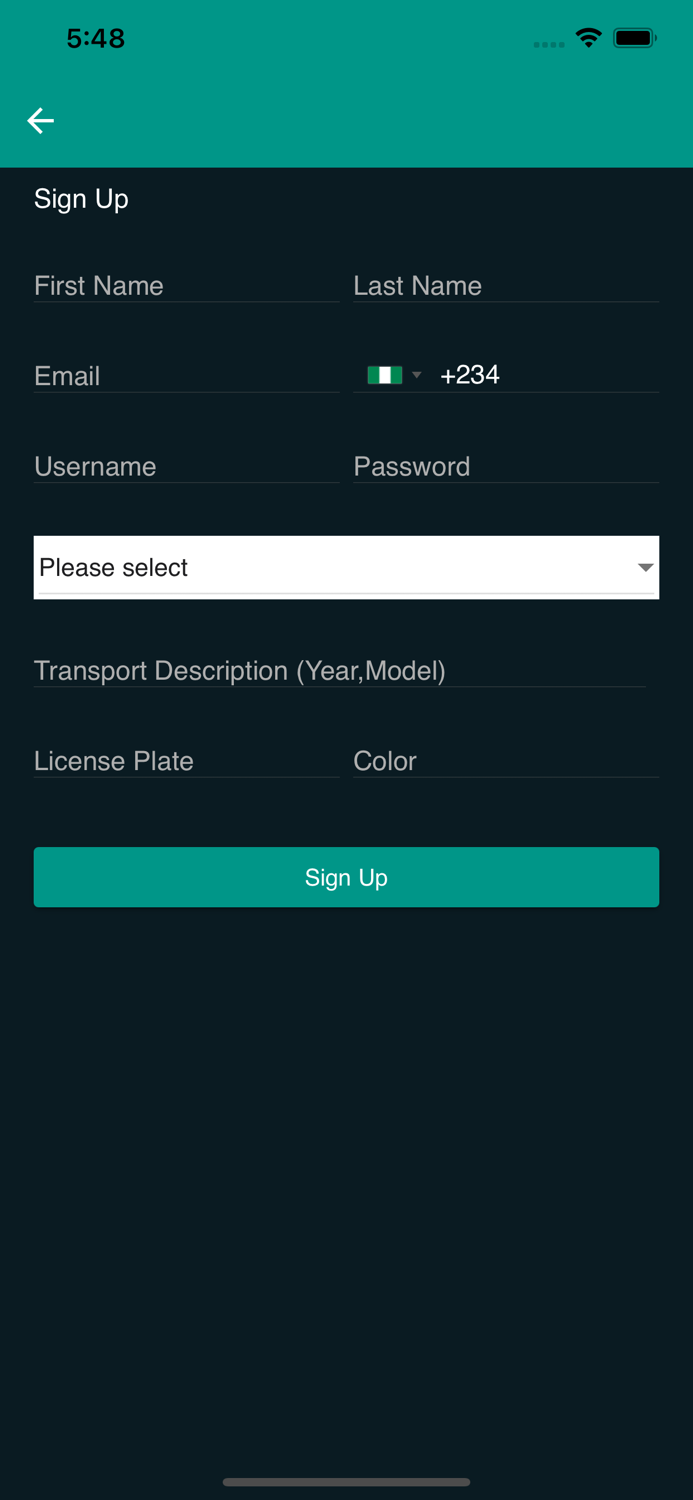
Task: Click the Wi-Fi icon in status bar
Action: click(x=588, y=37)
